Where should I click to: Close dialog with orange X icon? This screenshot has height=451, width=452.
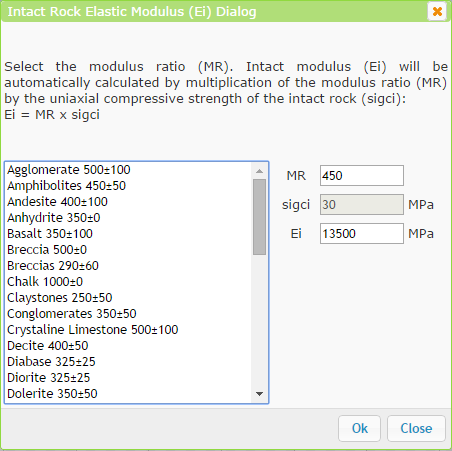tap(437, 12)
